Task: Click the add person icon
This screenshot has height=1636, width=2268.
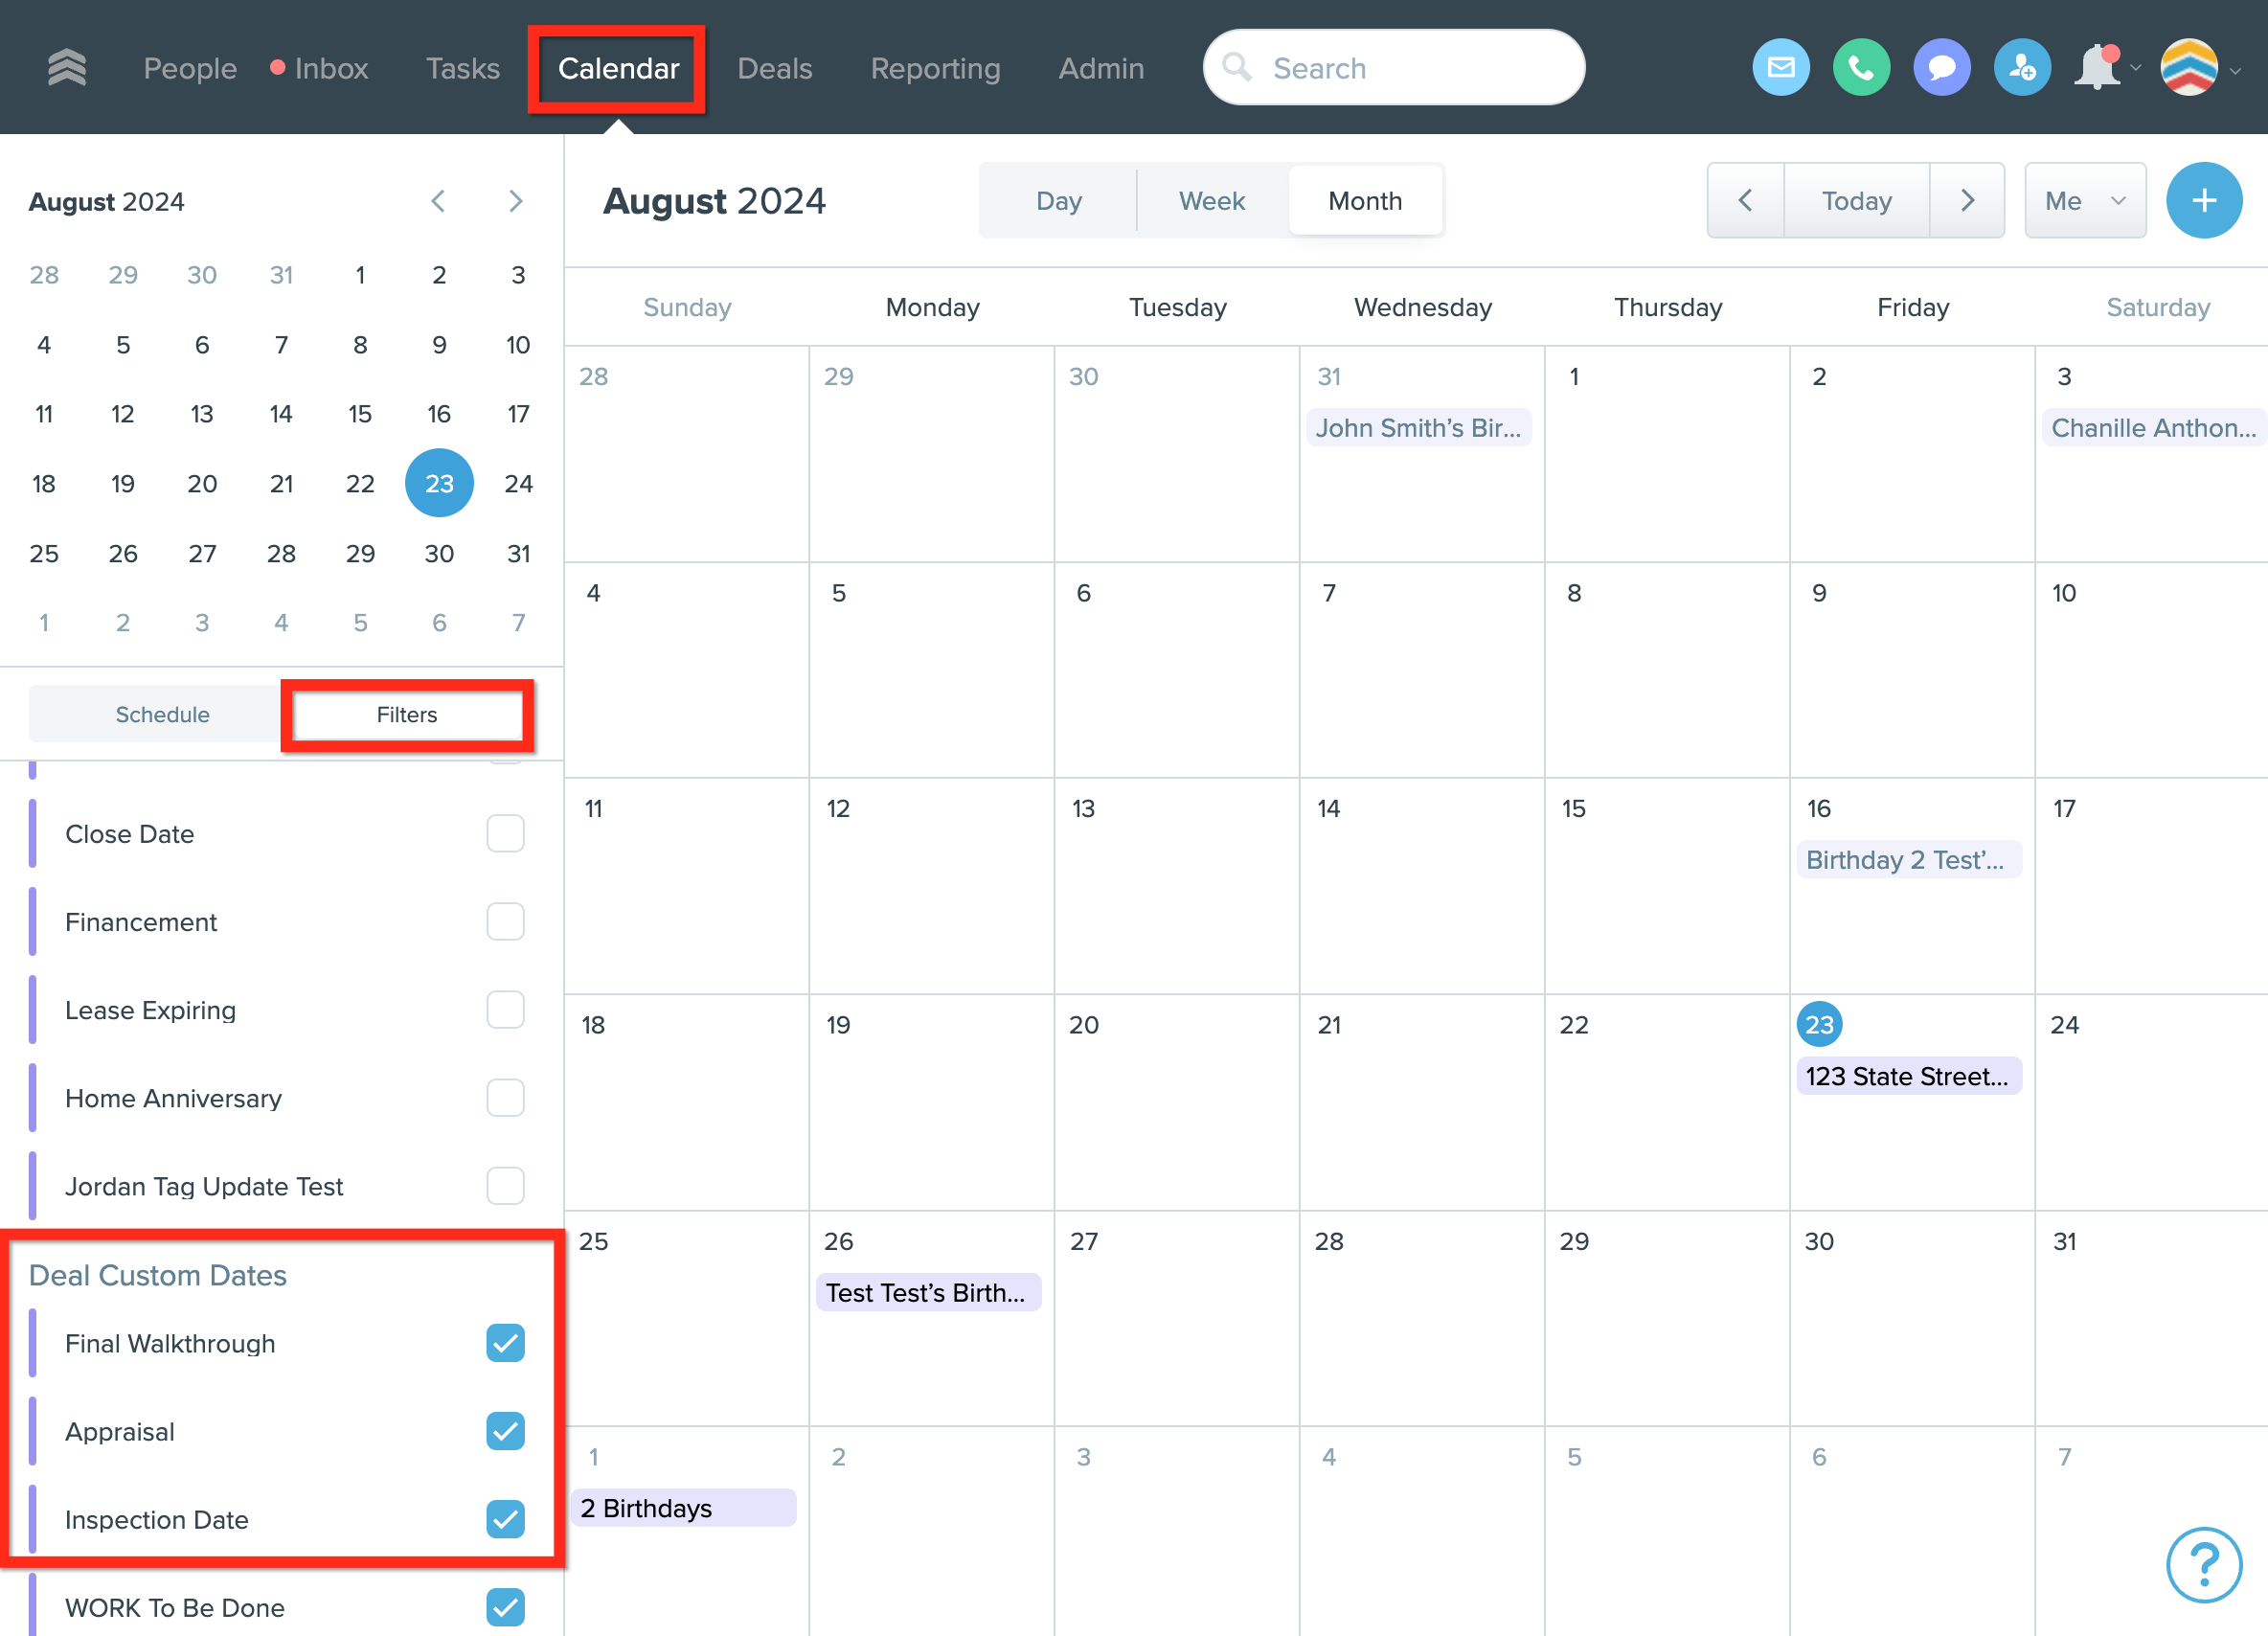Action: click(x=2022, y=68)
